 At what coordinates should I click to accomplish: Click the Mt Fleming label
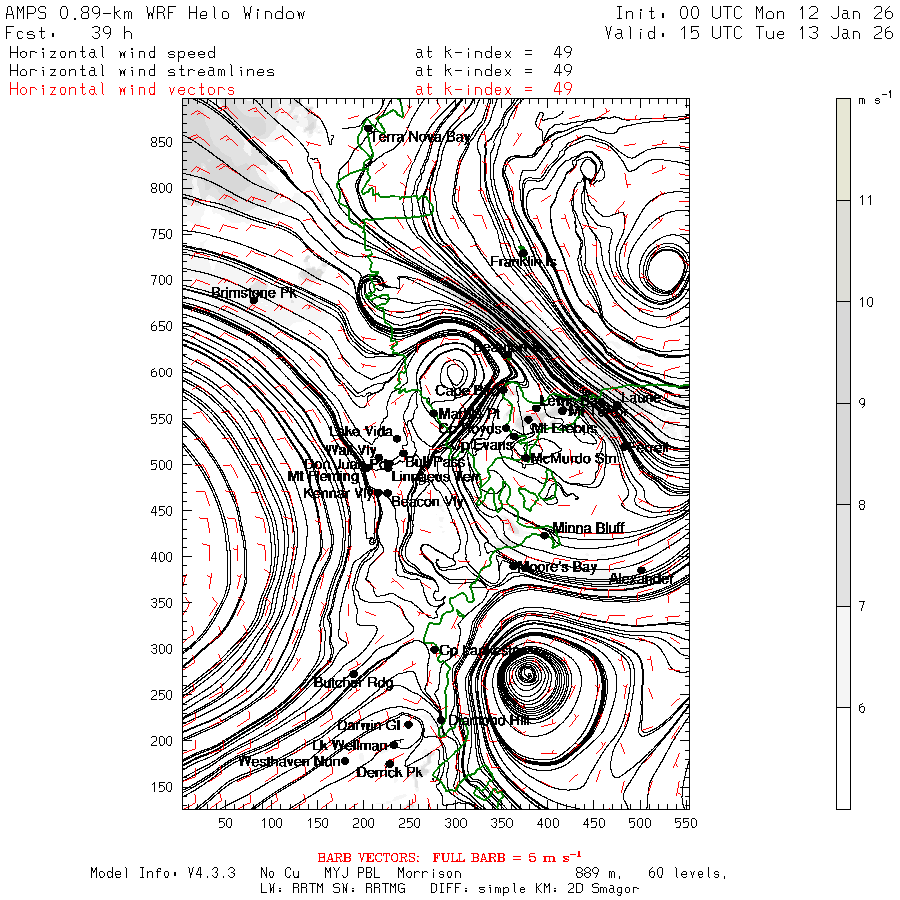(x=323, y=476)
